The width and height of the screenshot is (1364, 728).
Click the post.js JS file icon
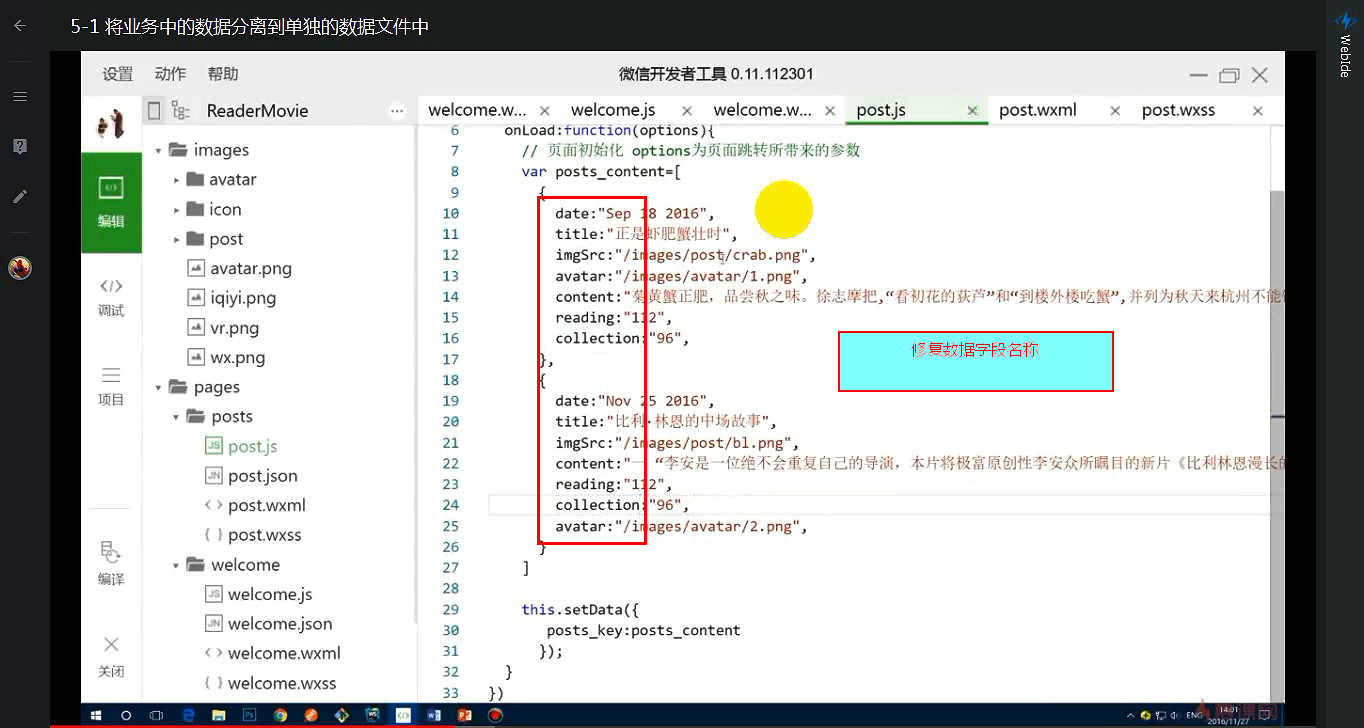pyautogui.click(x=213, y=446)
